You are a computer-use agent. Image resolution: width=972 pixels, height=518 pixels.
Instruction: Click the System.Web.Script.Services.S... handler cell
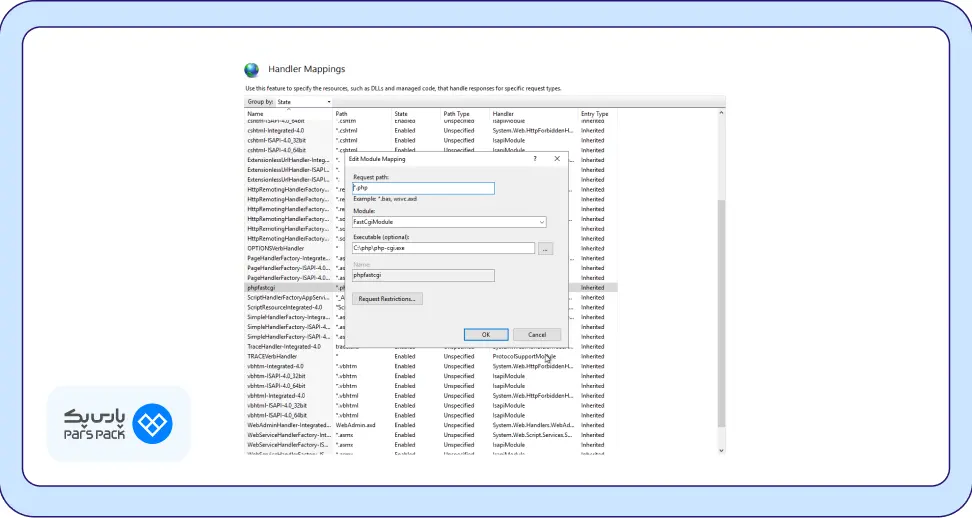point(532,435)
